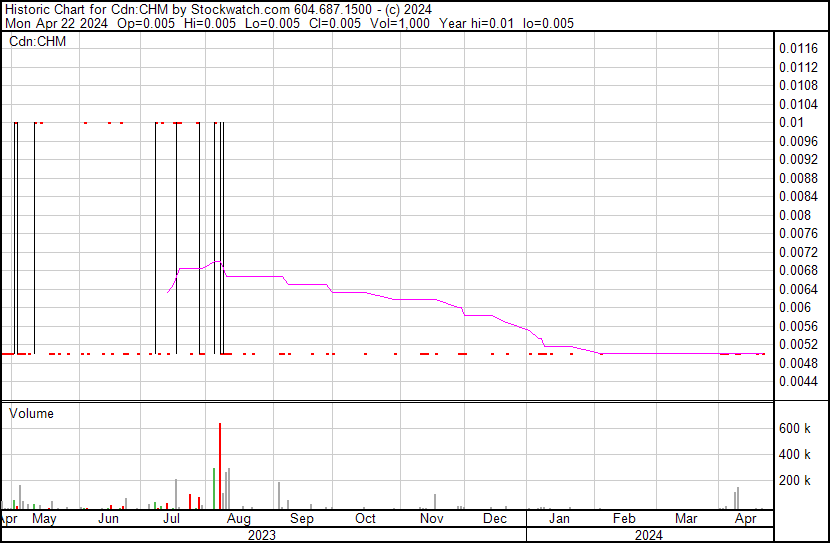Click the Sep month label
Image resolution: width=830 pixels, height=543 pixels.
pos(302,519)
